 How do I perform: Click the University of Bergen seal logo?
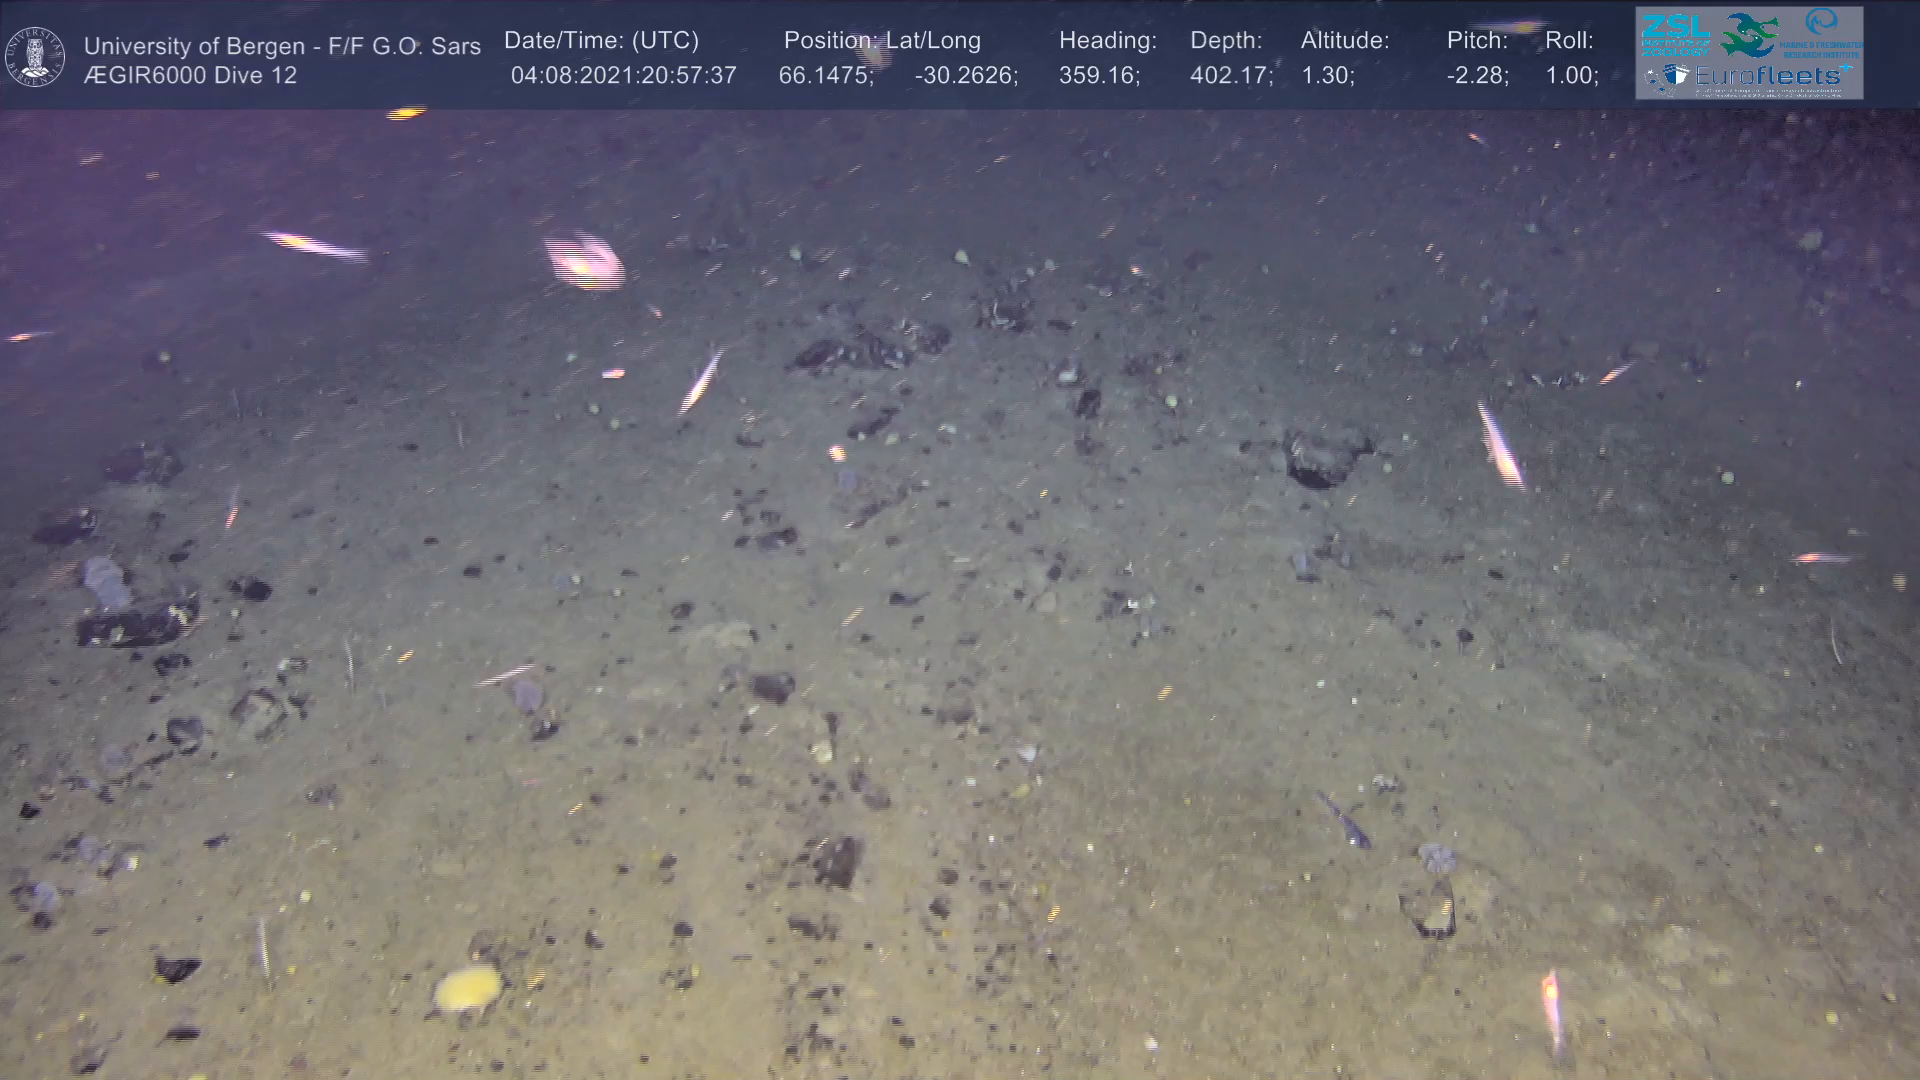35,56
